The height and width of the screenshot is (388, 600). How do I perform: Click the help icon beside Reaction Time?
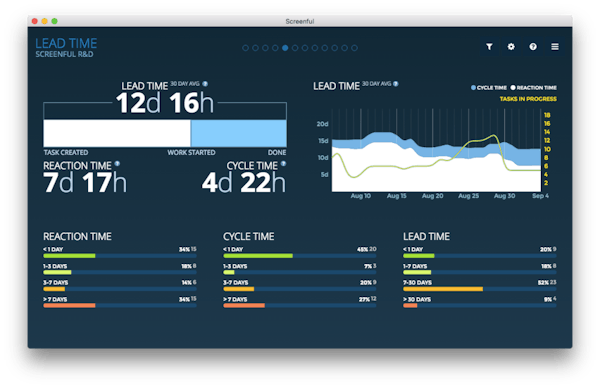coord(117,163)
